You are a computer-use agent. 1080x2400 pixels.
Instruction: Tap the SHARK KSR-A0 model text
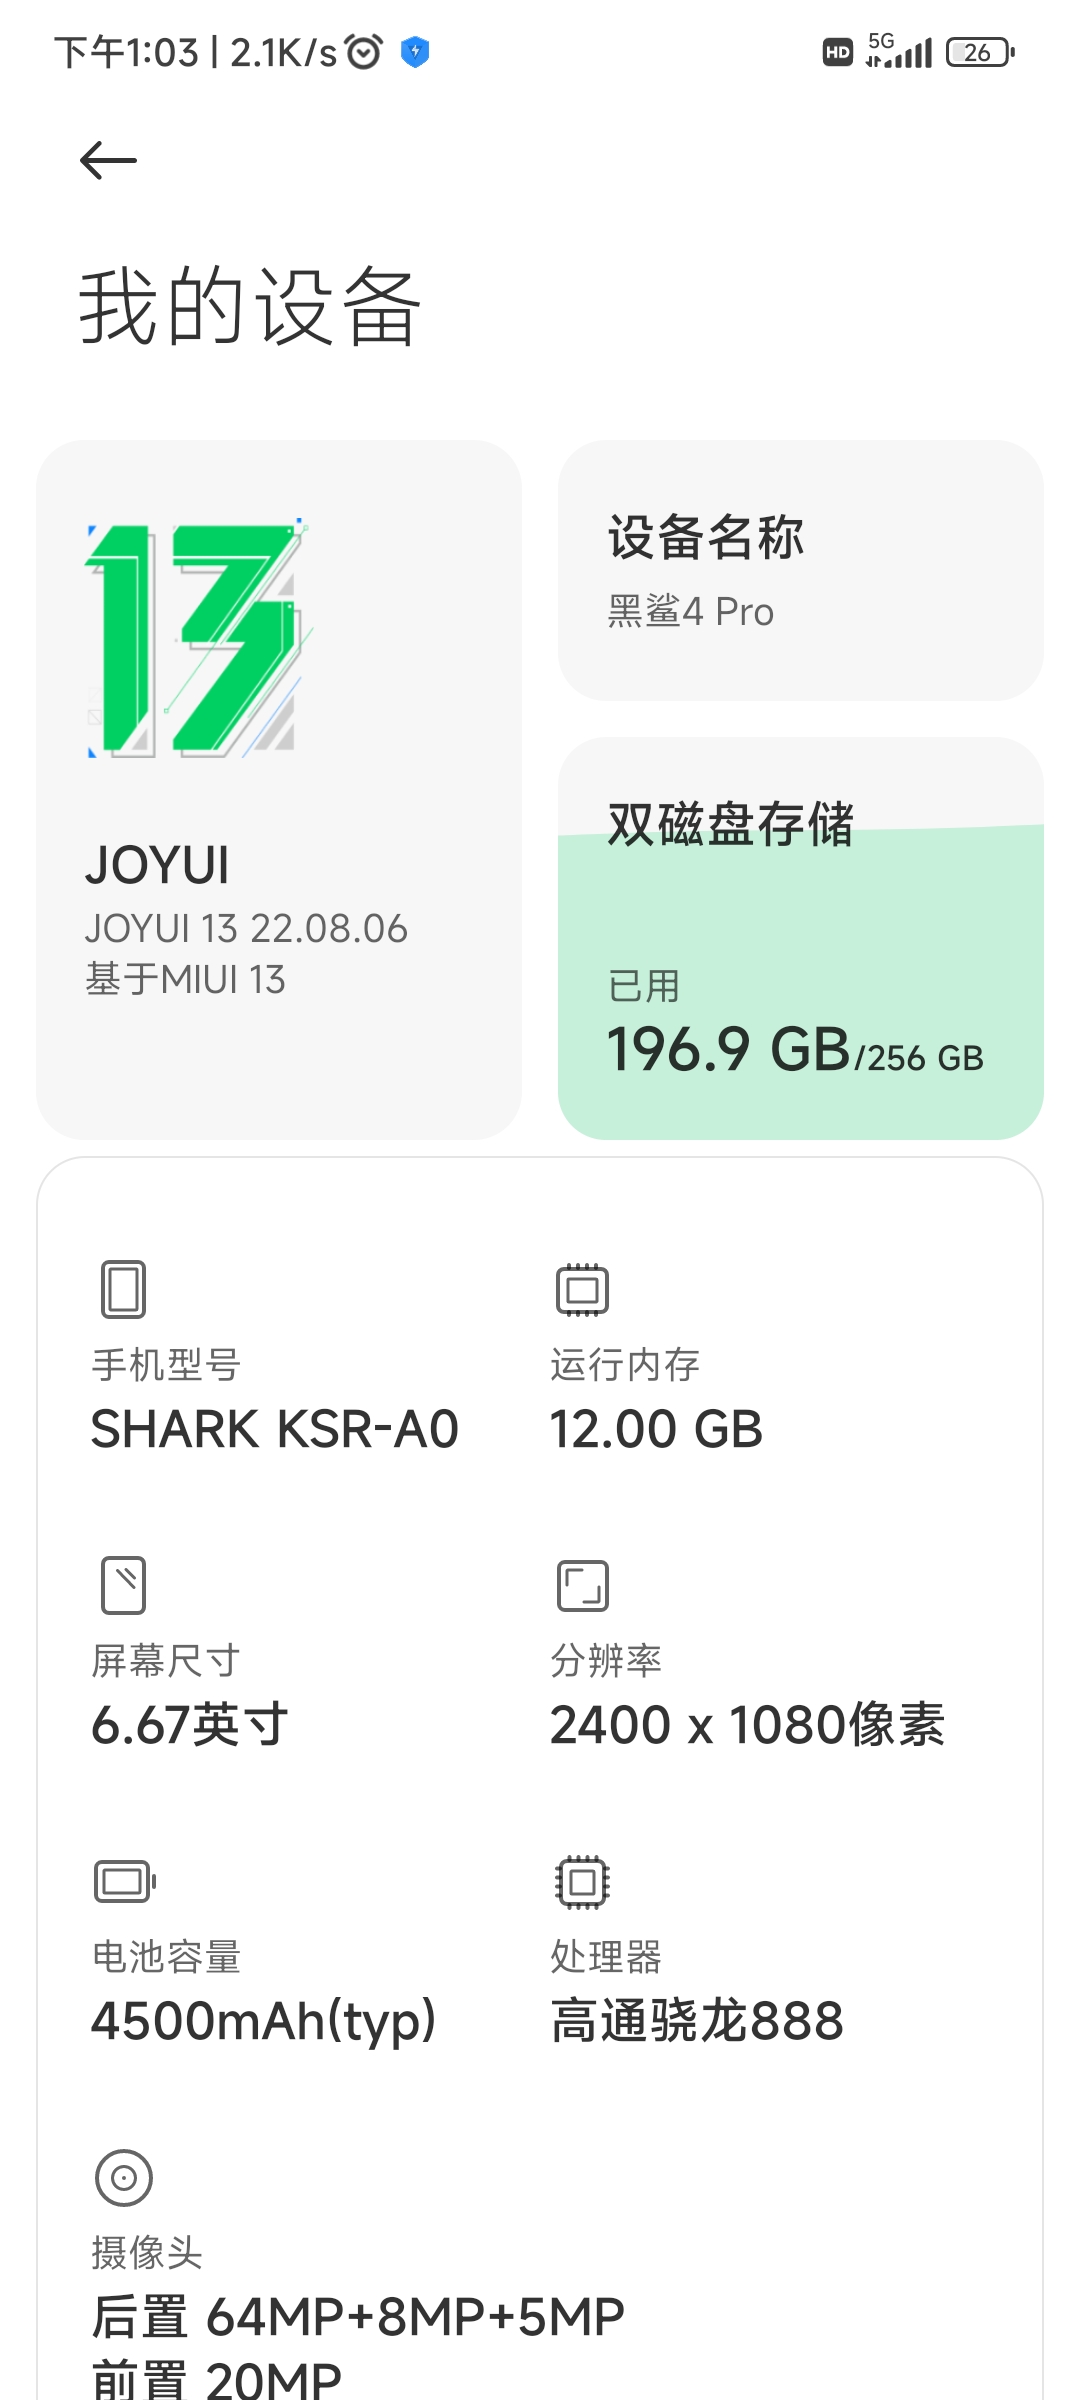tap(275, 1429)
